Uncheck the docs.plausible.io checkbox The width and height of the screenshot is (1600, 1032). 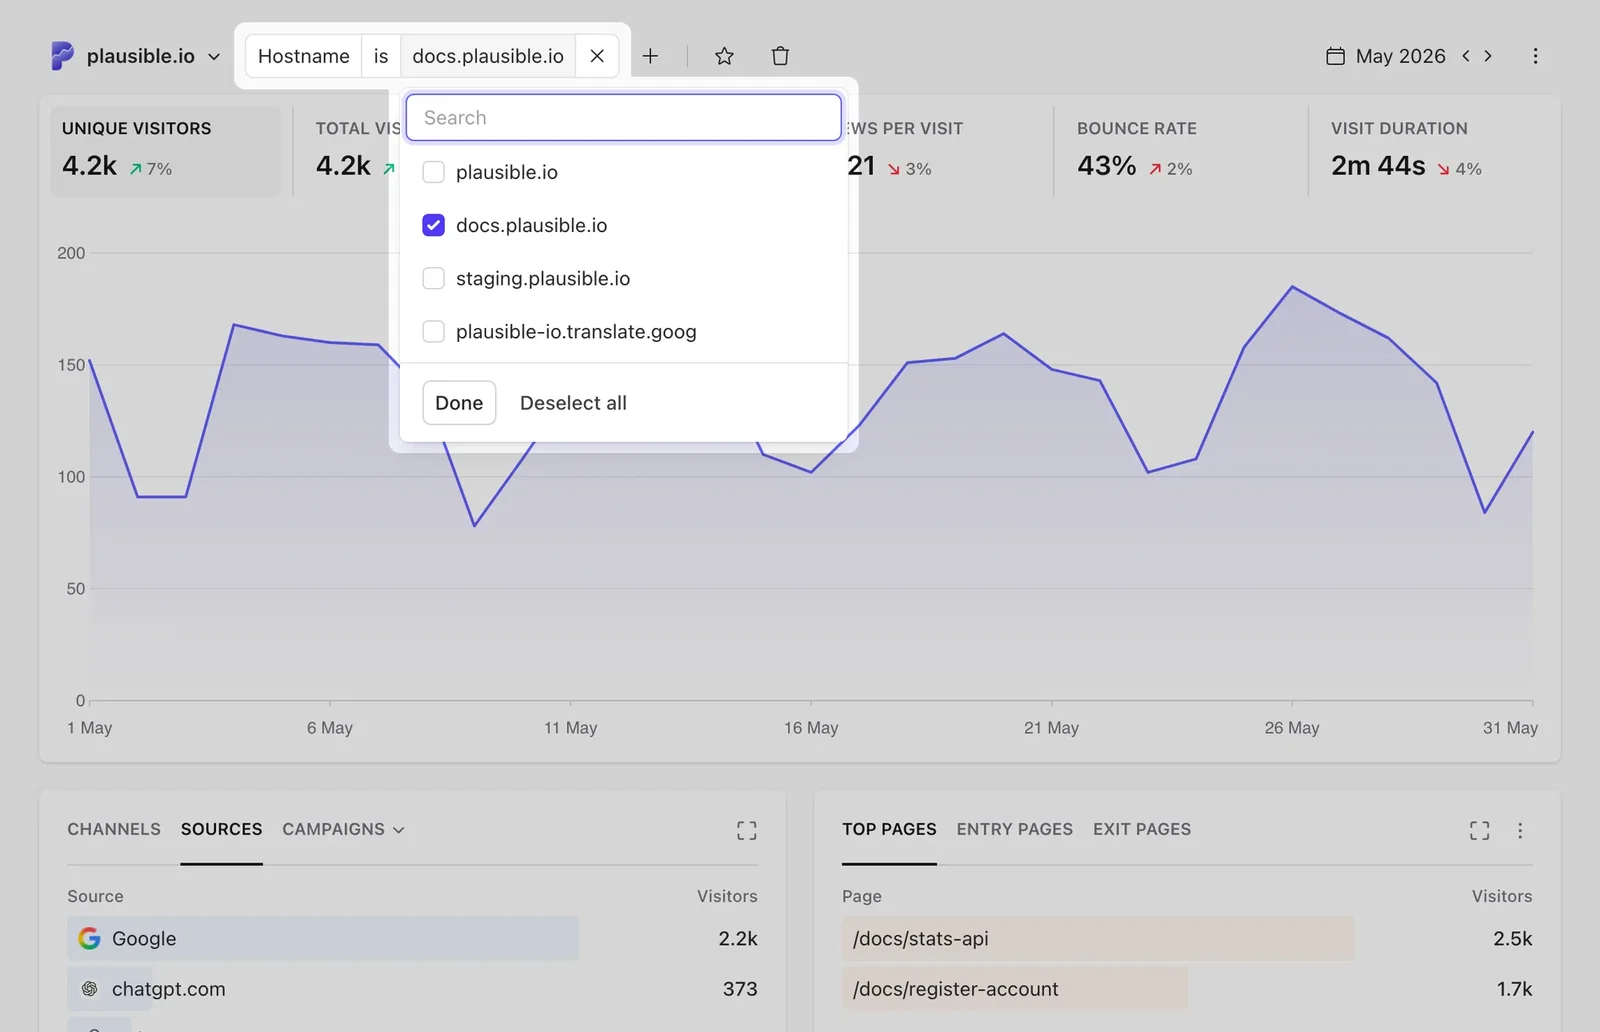(x=433, y=225)
